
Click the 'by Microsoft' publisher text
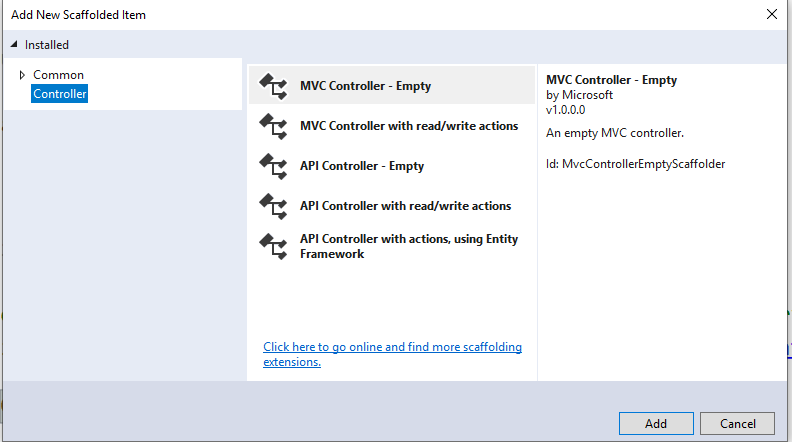[x=579, y=95]
